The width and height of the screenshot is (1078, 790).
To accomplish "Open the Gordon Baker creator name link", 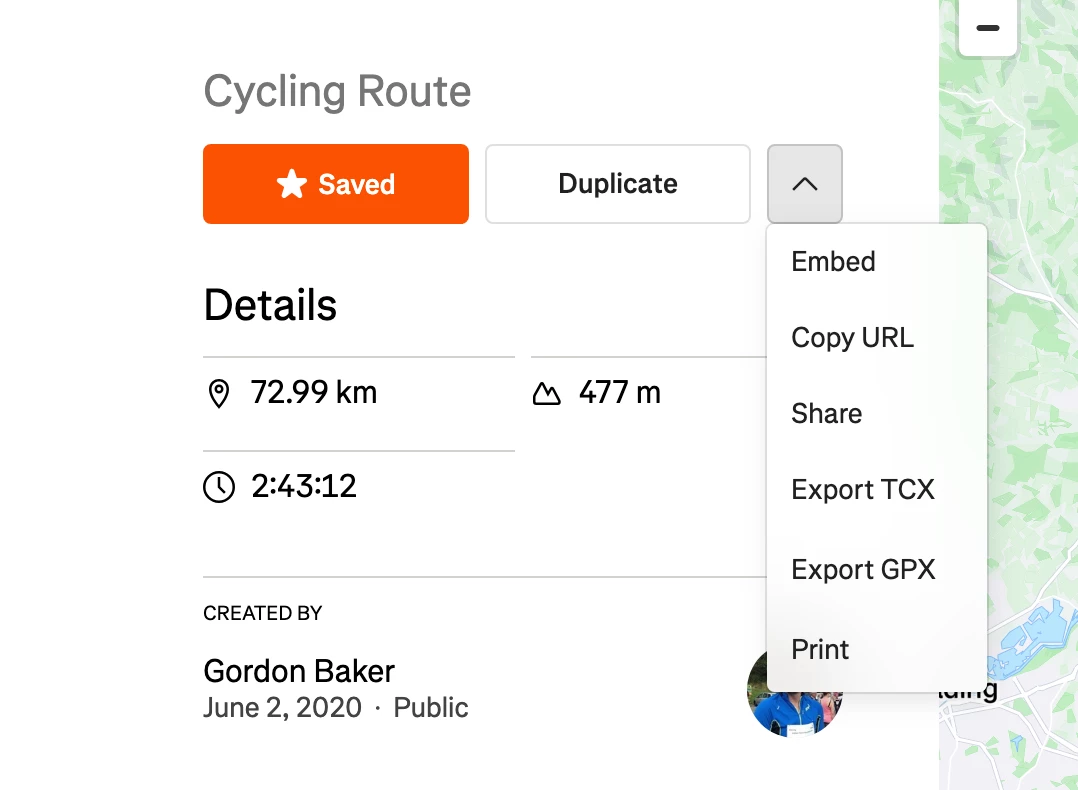I will pyautogui.click(x=299, y=671).
